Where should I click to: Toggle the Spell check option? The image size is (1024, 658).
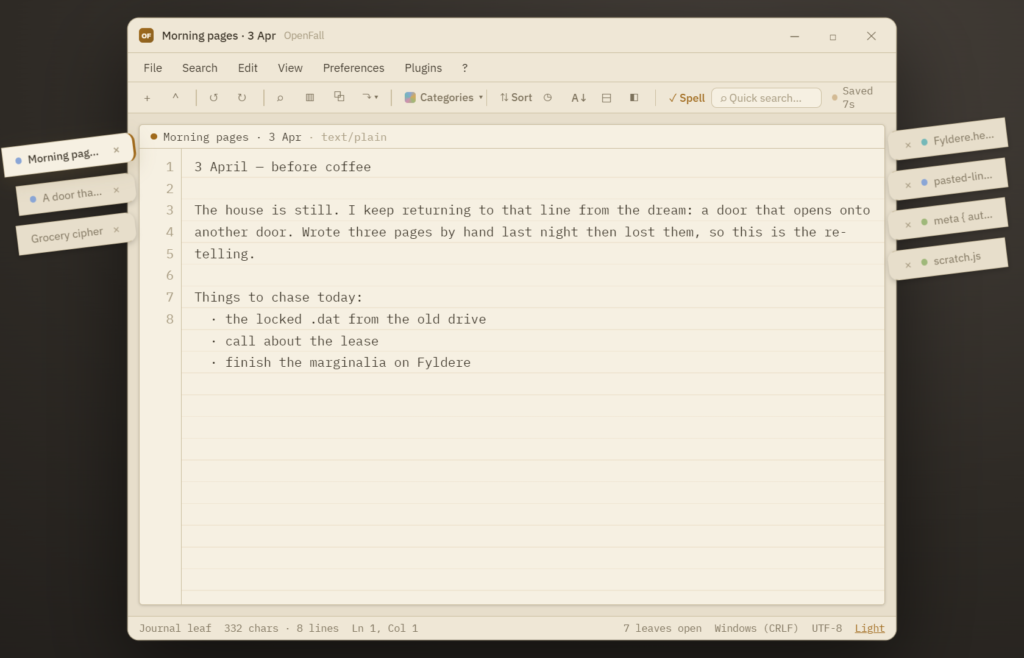(x=686, y=98)
